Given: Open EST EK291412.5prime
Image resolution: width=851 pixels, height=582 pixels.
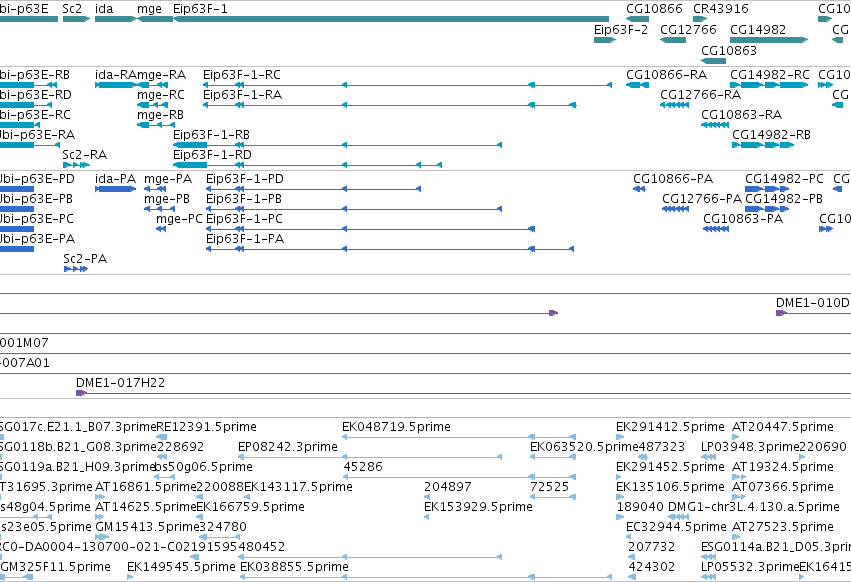Looking at the screenshot, I should [x=670, y=427].
